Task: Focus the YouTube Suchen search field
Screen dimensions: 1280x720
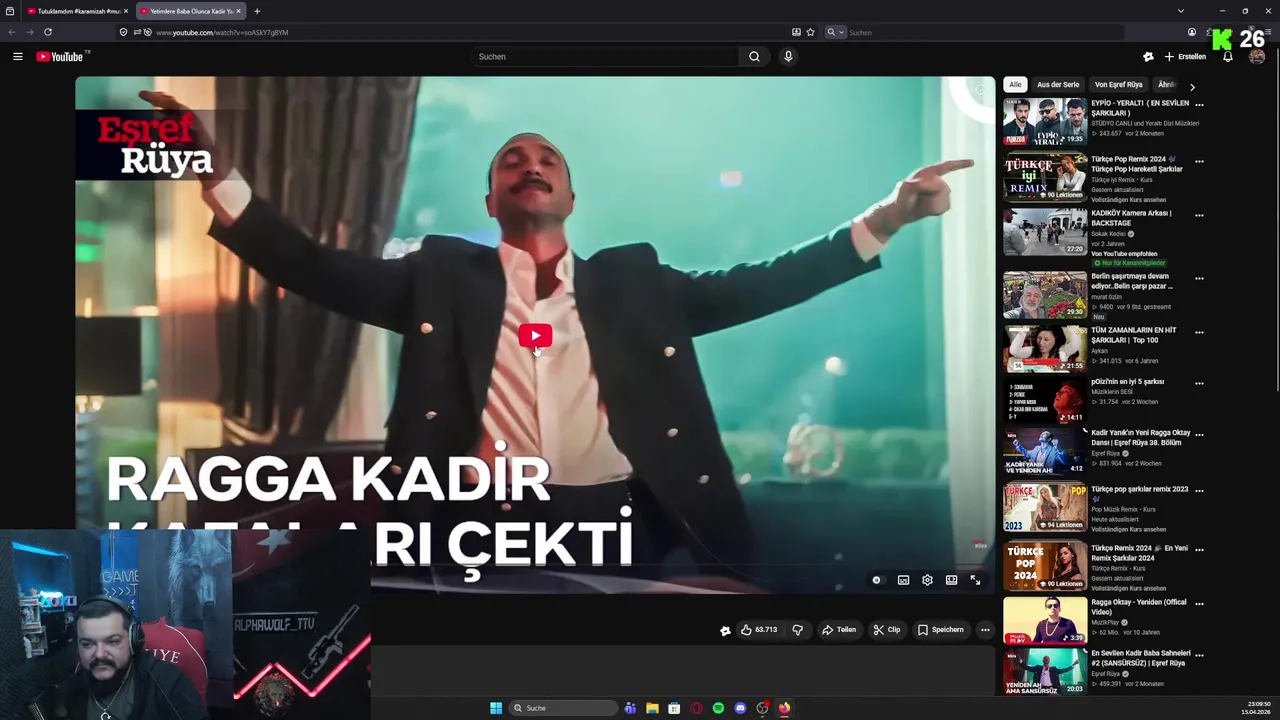Action: (605, 57)
